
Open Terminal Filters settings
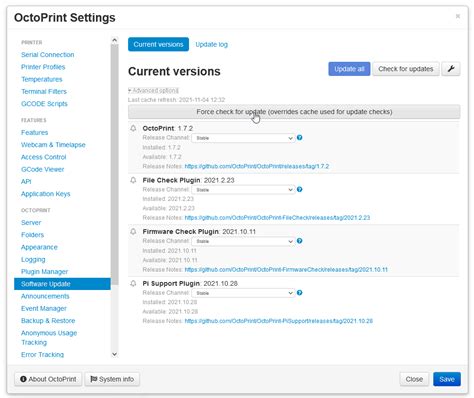44,91
